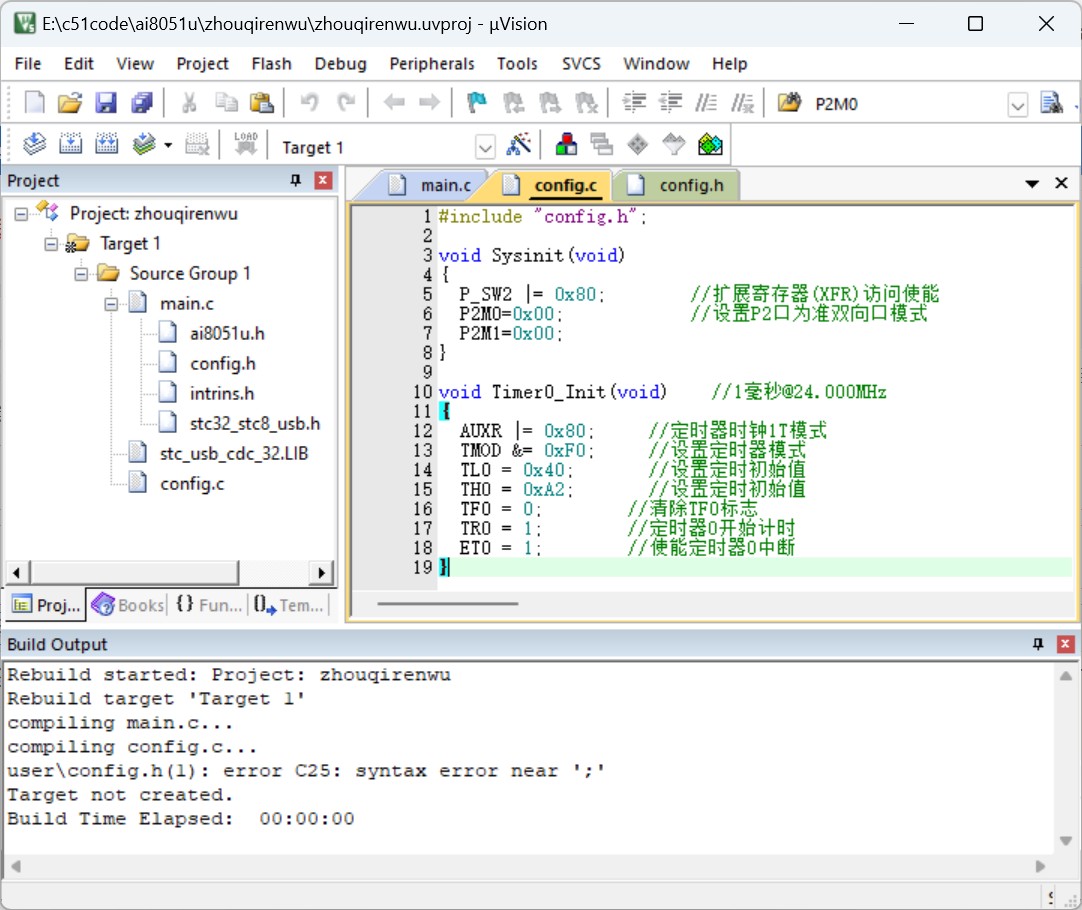Viewport: 1082px width, 910px height.
Task: Close the Build Output panel
Action: click(1065, 644)
